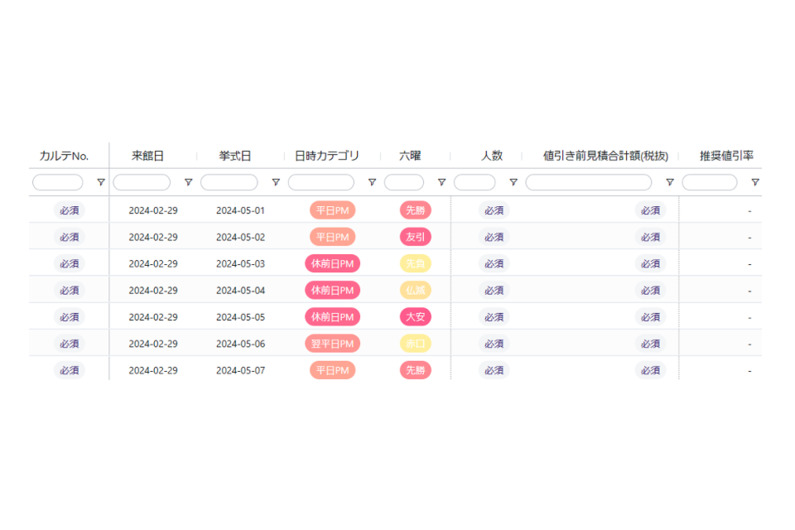
Task: Click the 翌平日PM category badge
Action: click(x=332, y=344)
